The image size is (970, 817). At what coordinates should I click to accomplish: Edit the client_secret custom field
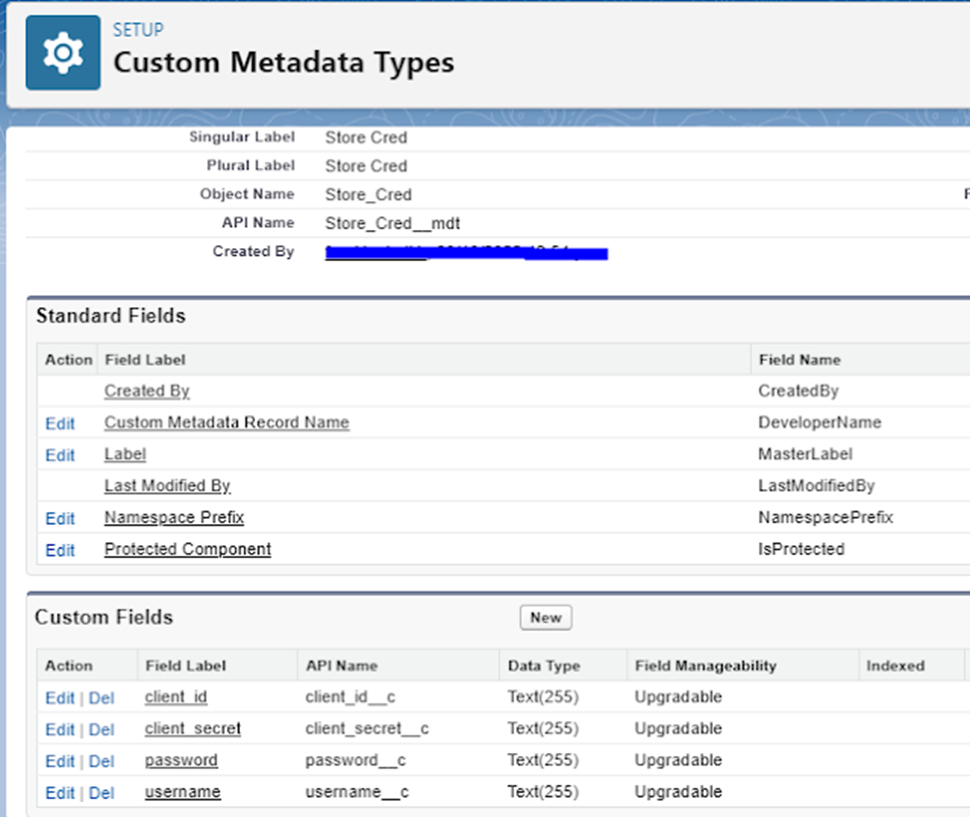[60, 730]
